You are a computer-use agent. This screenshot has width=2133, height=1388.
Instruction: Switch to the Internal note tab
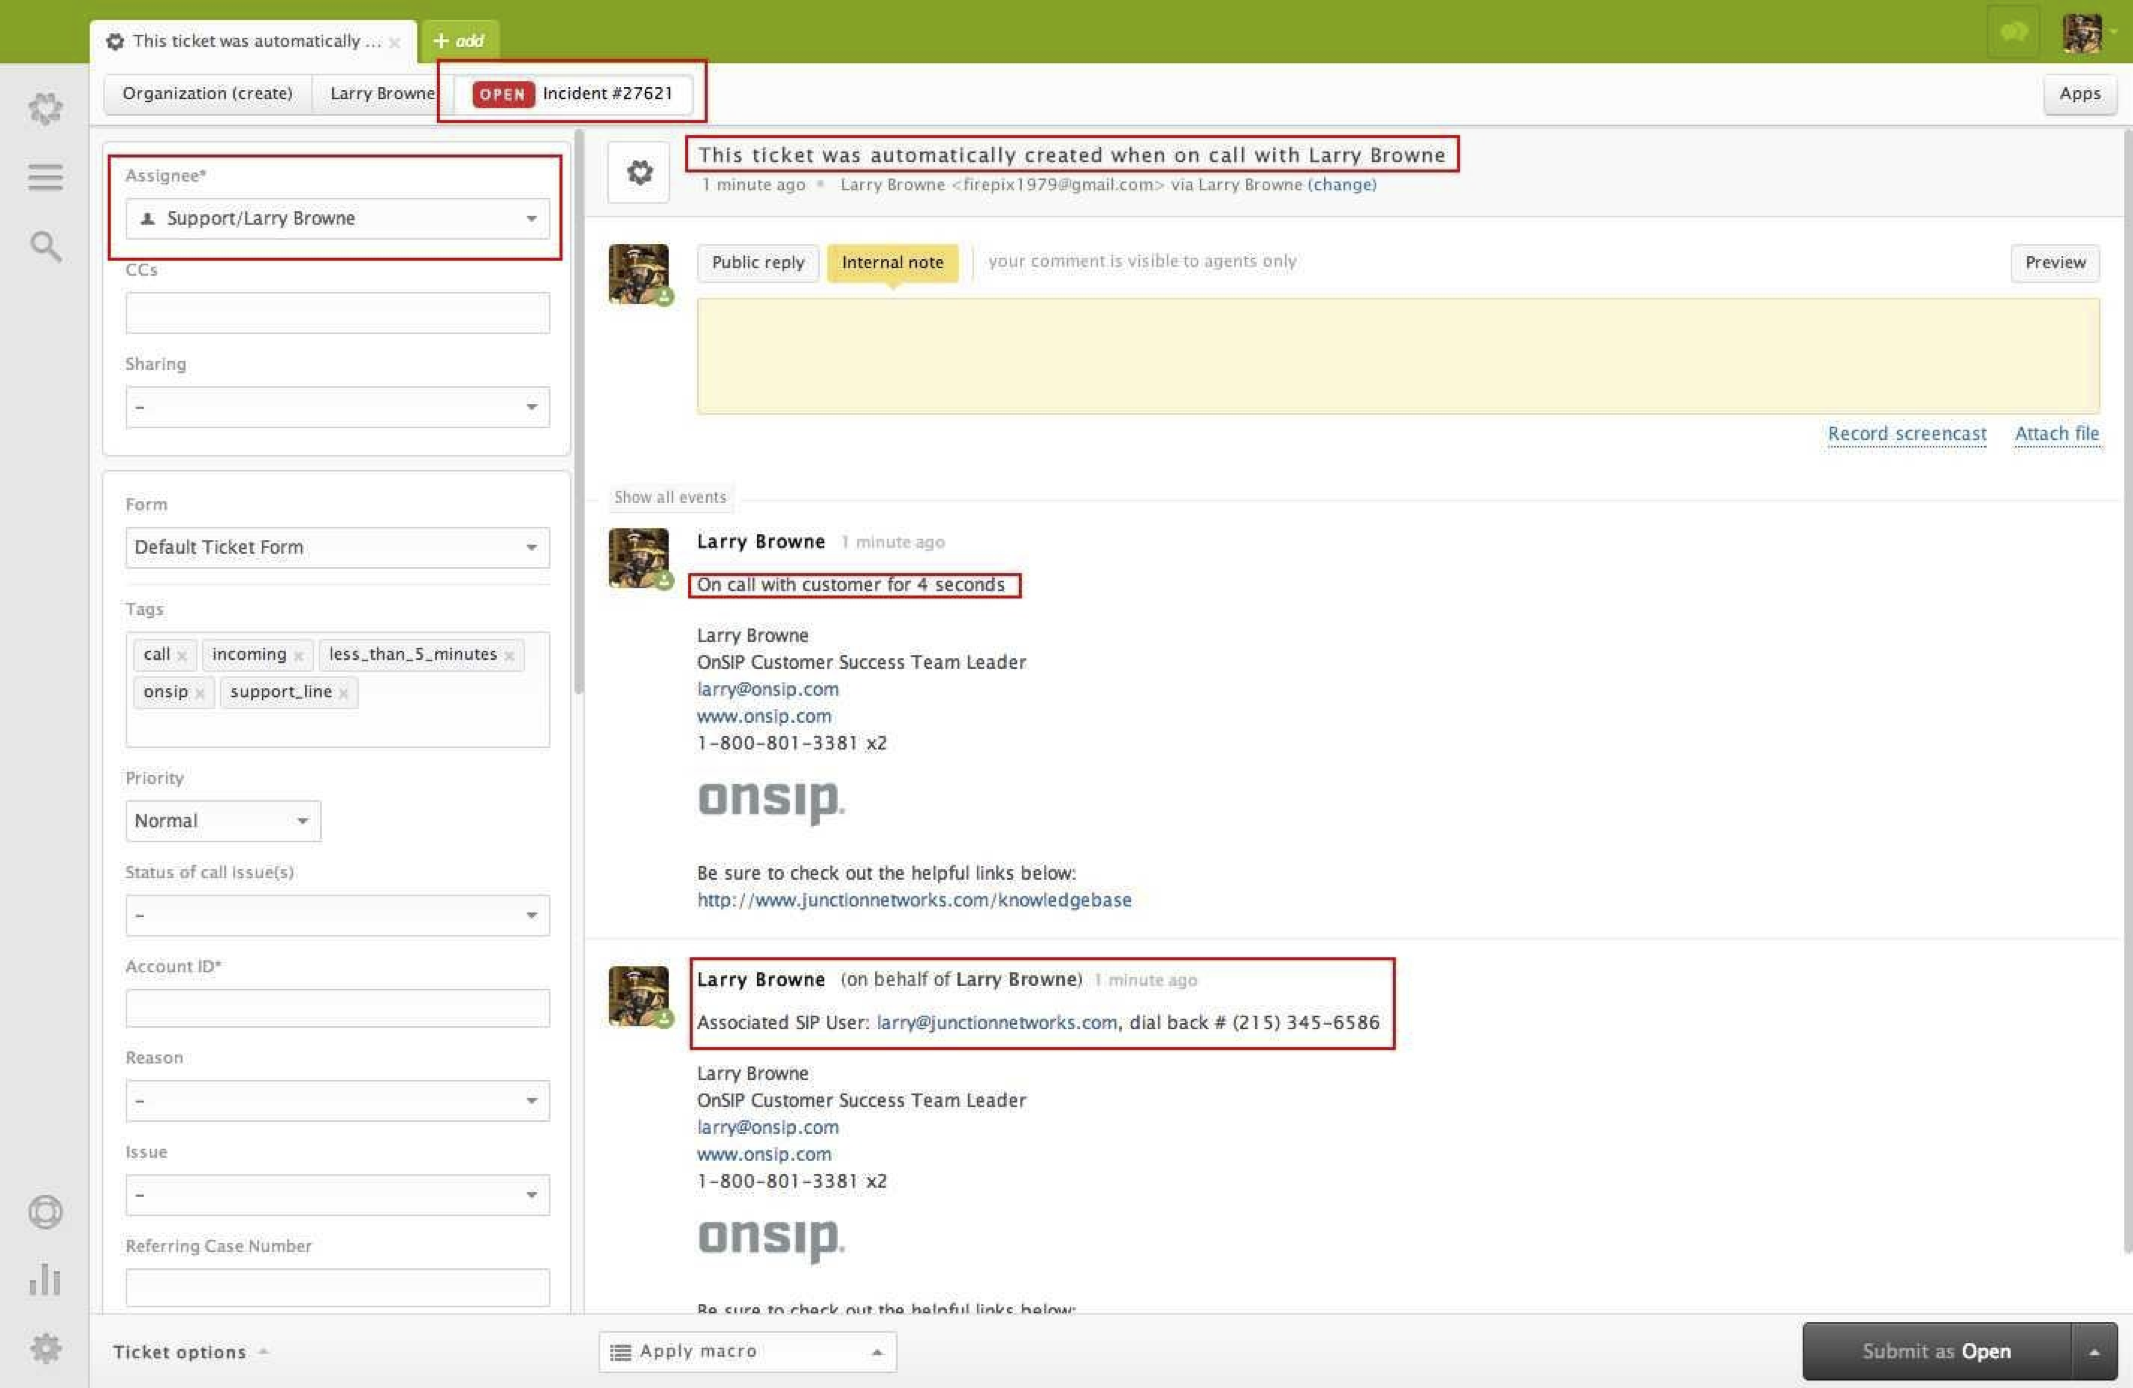892,262
